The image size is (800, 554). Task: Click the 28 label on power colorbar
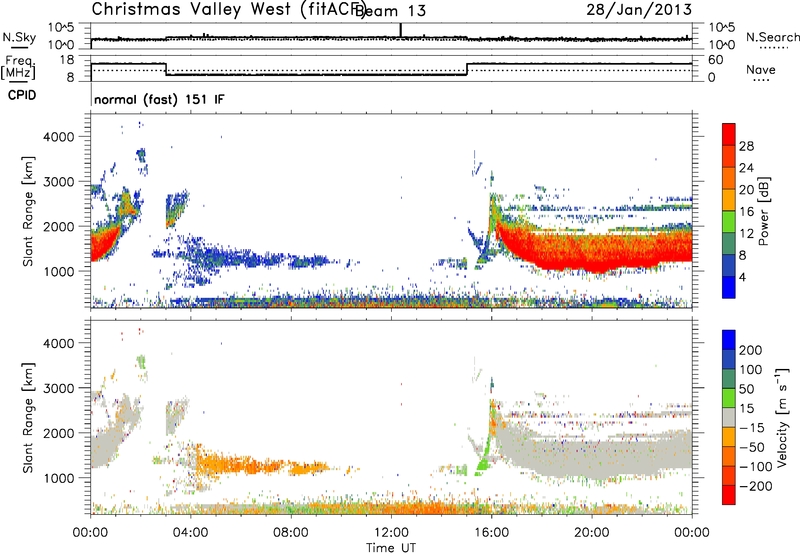[x=746, y=146]
